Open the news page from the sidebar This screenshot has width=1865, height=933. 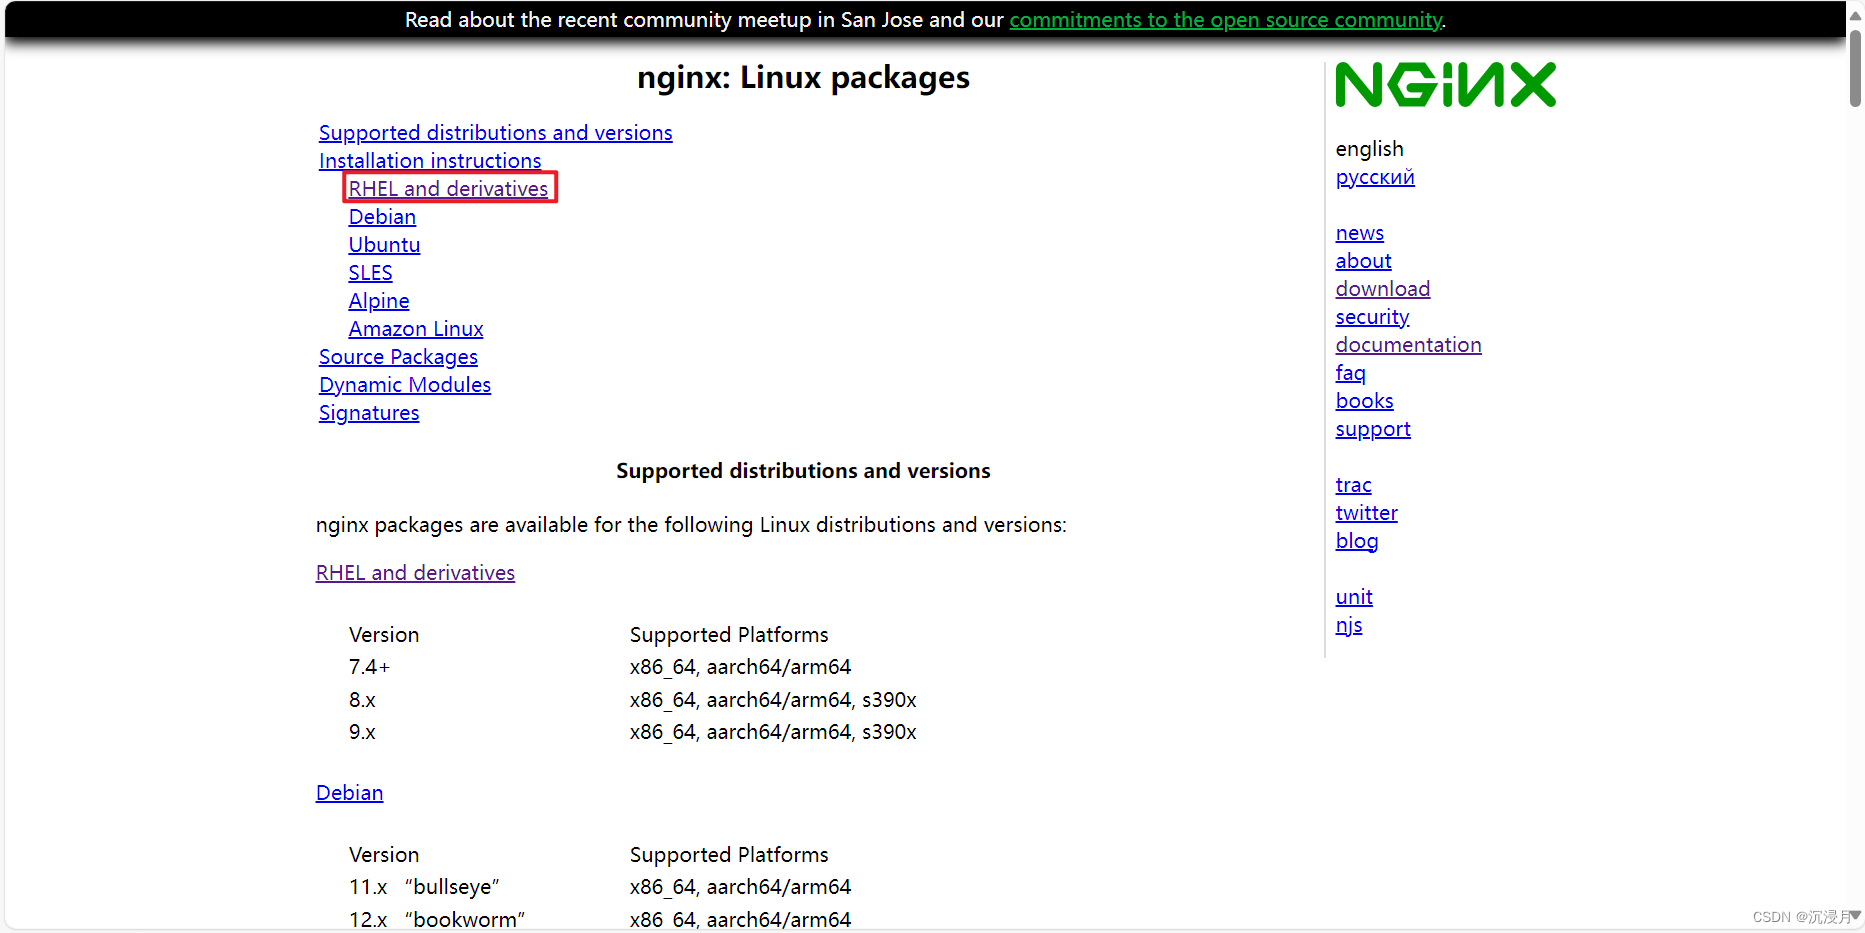coord(1359,232)
